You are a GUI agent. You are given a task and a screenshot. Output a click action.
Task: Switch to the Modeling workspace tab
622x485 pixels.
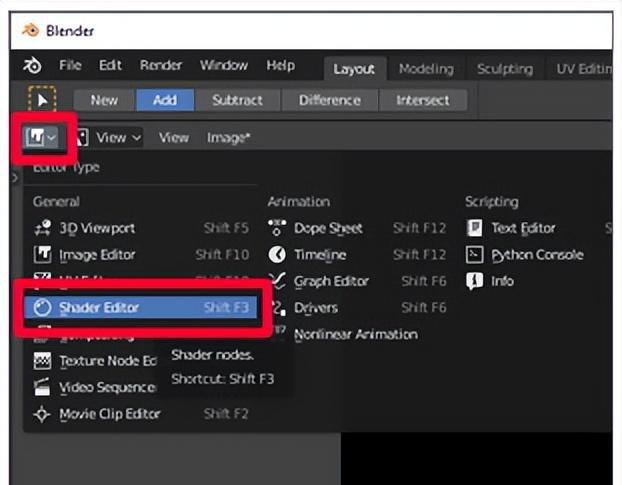tap(426, 69)
